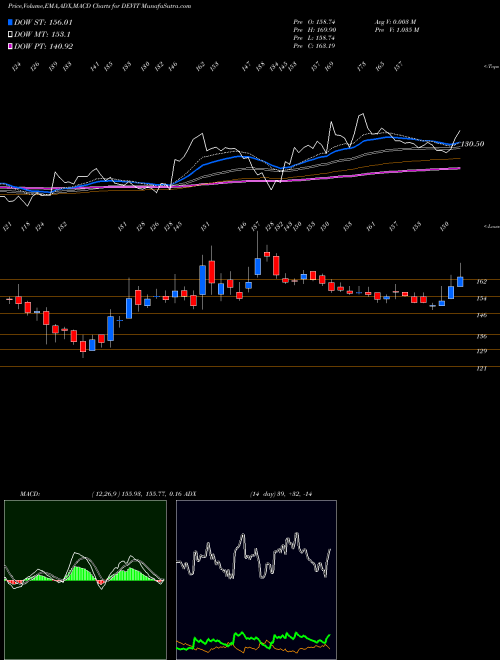500x660 pixels.
Task: Click the white DOW MT legend swatch
Action: 11,35
